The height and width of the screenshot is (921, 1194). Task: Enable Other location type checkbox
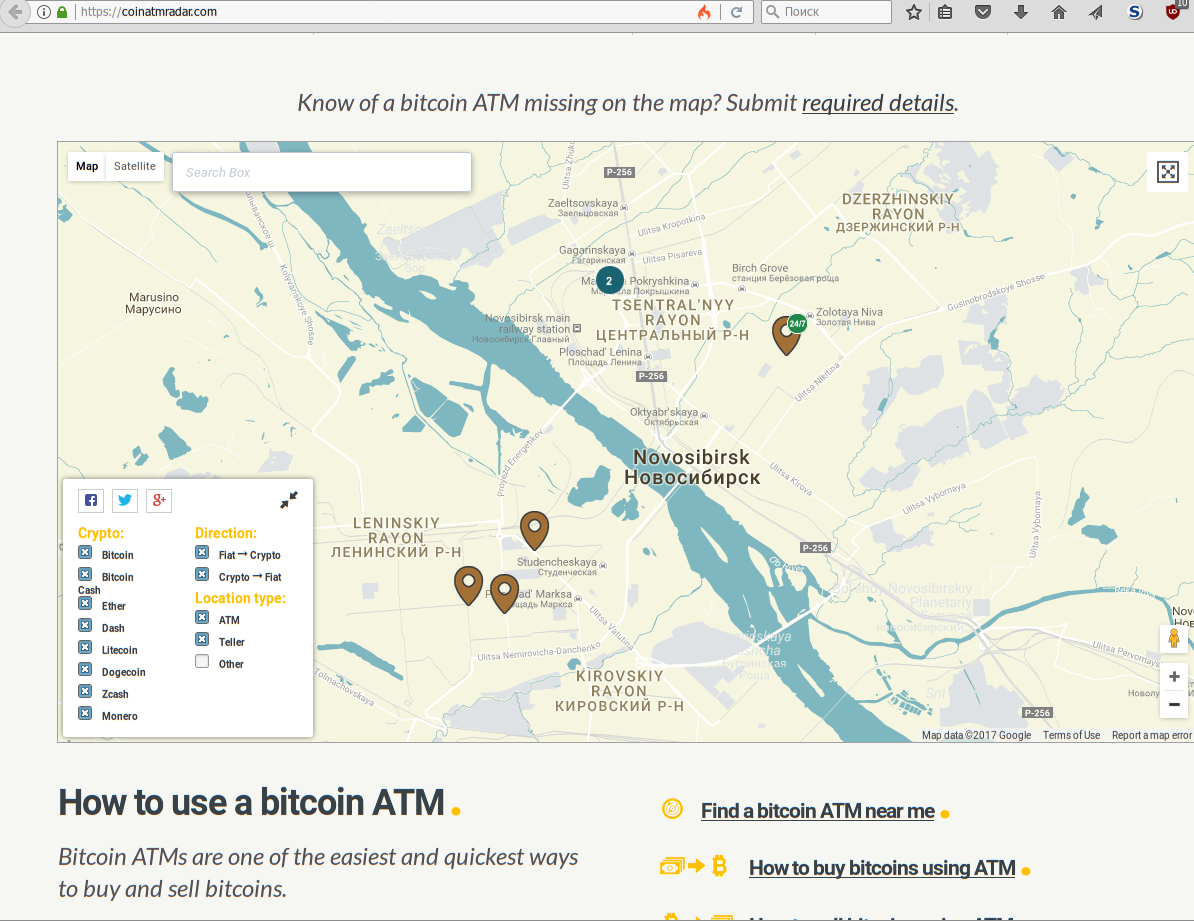coord(202,661)
